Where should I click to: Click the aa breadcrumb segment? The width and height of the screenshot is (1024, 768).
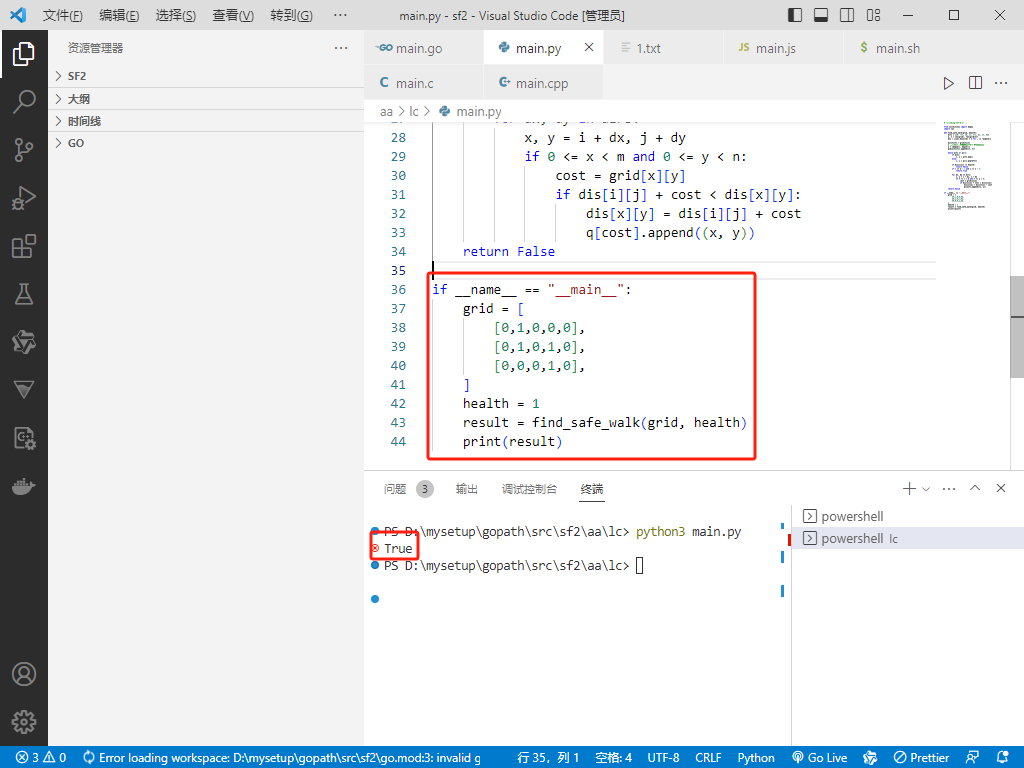pos(387,112)
